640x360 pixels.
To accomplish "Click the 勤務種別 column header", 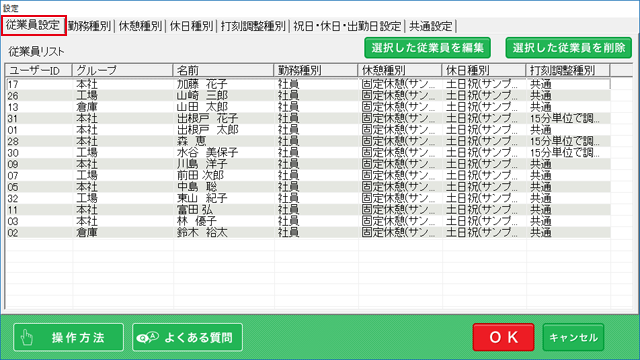I will (x=316, y=70).
